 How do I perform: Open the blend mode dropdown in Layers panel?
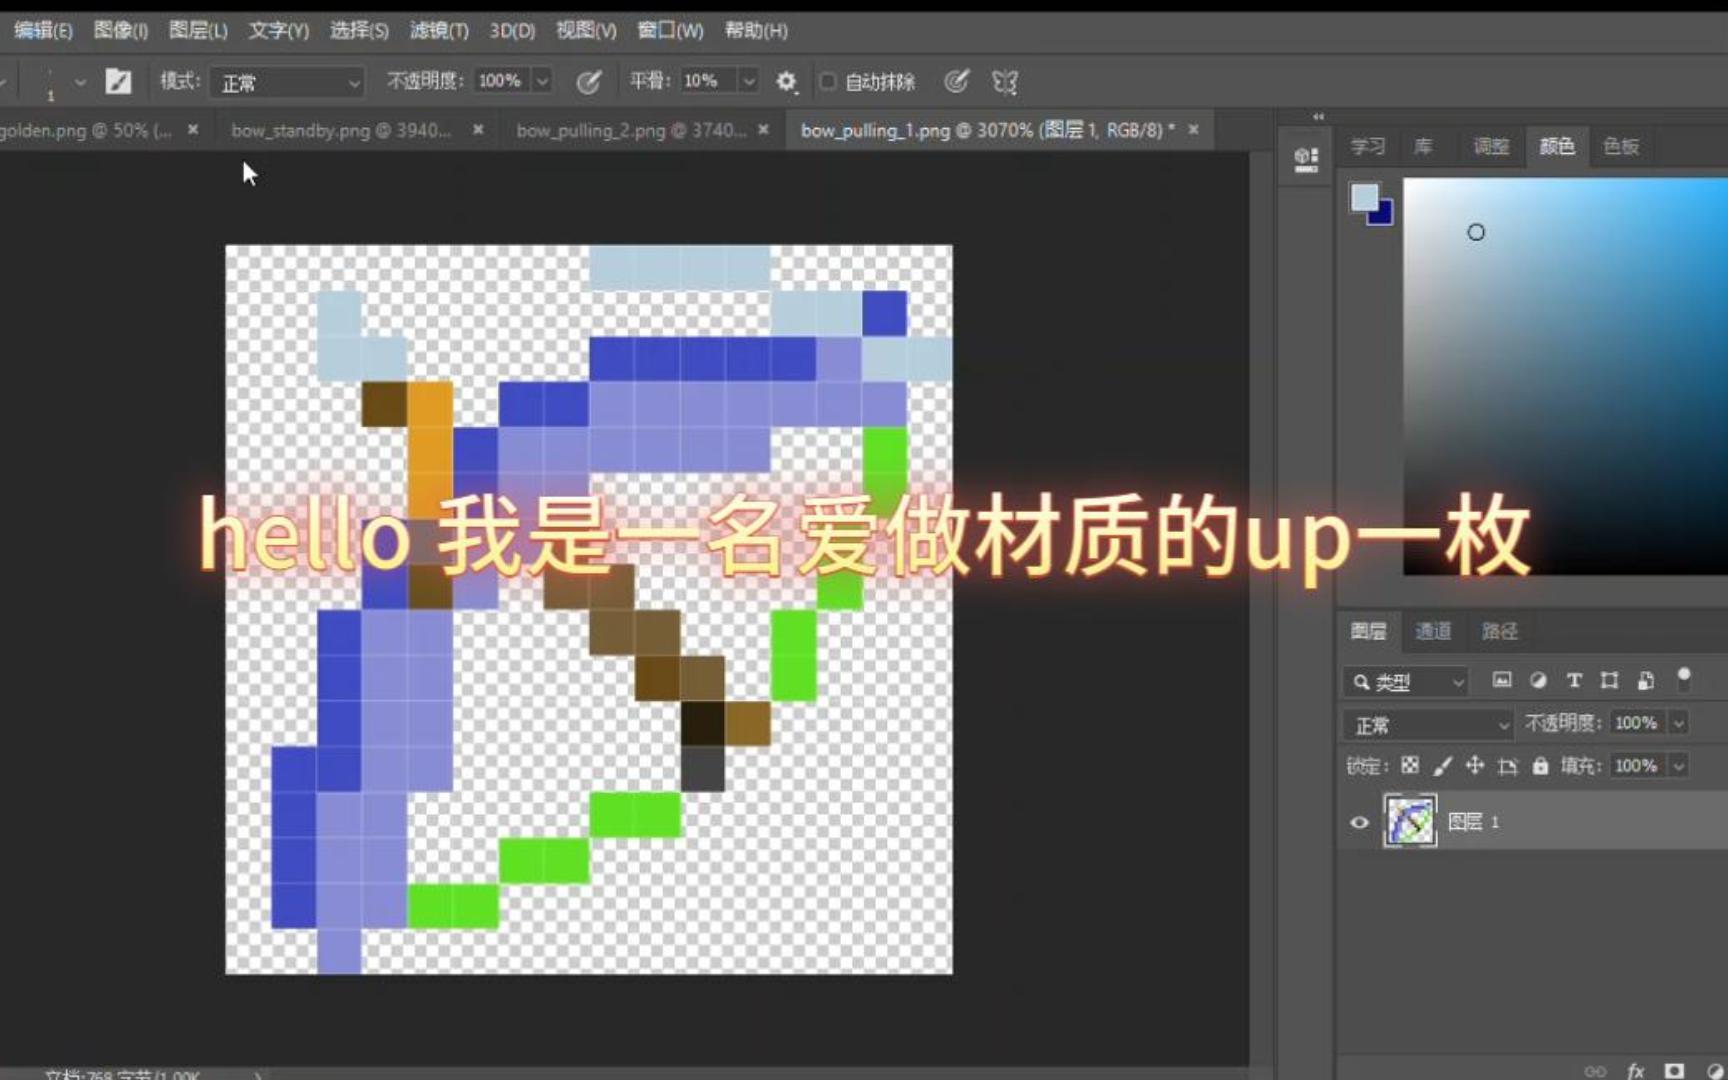tap(1427, 722)
